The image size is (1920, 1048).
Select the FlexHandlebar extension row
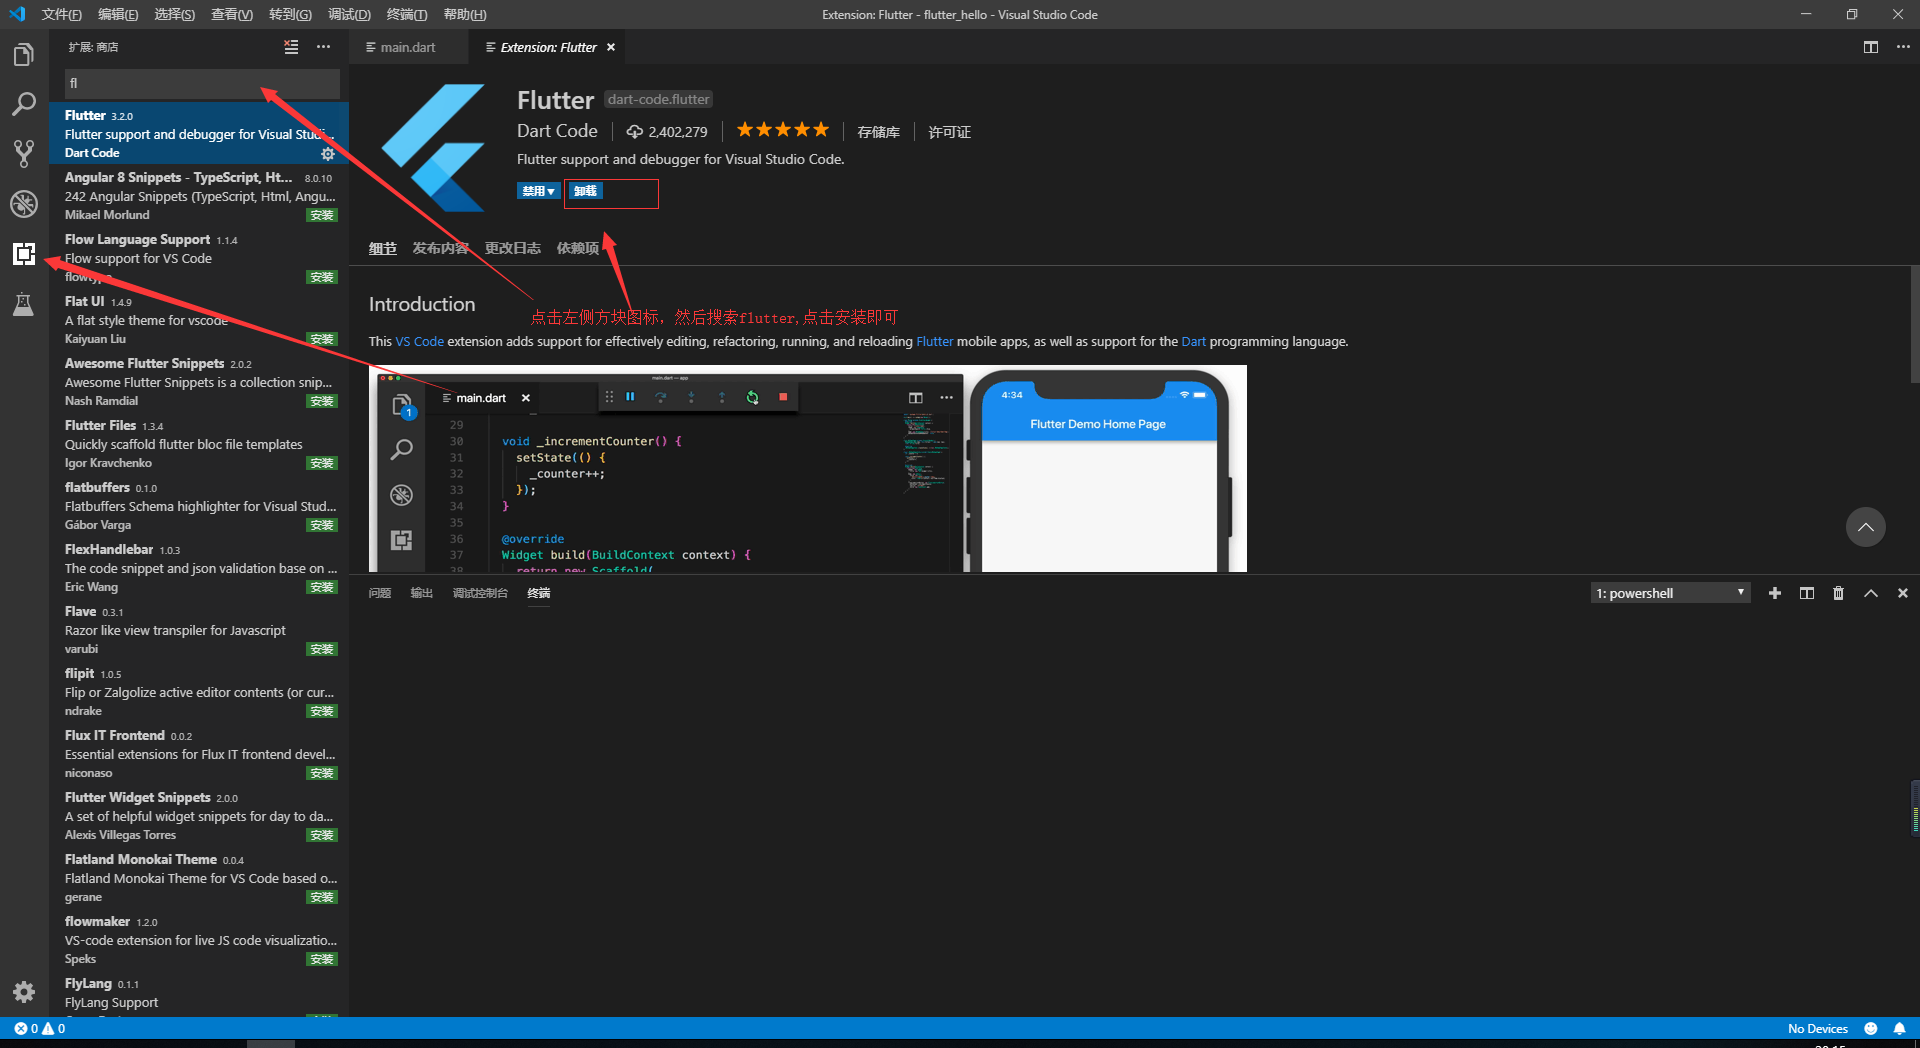point(199,568)
